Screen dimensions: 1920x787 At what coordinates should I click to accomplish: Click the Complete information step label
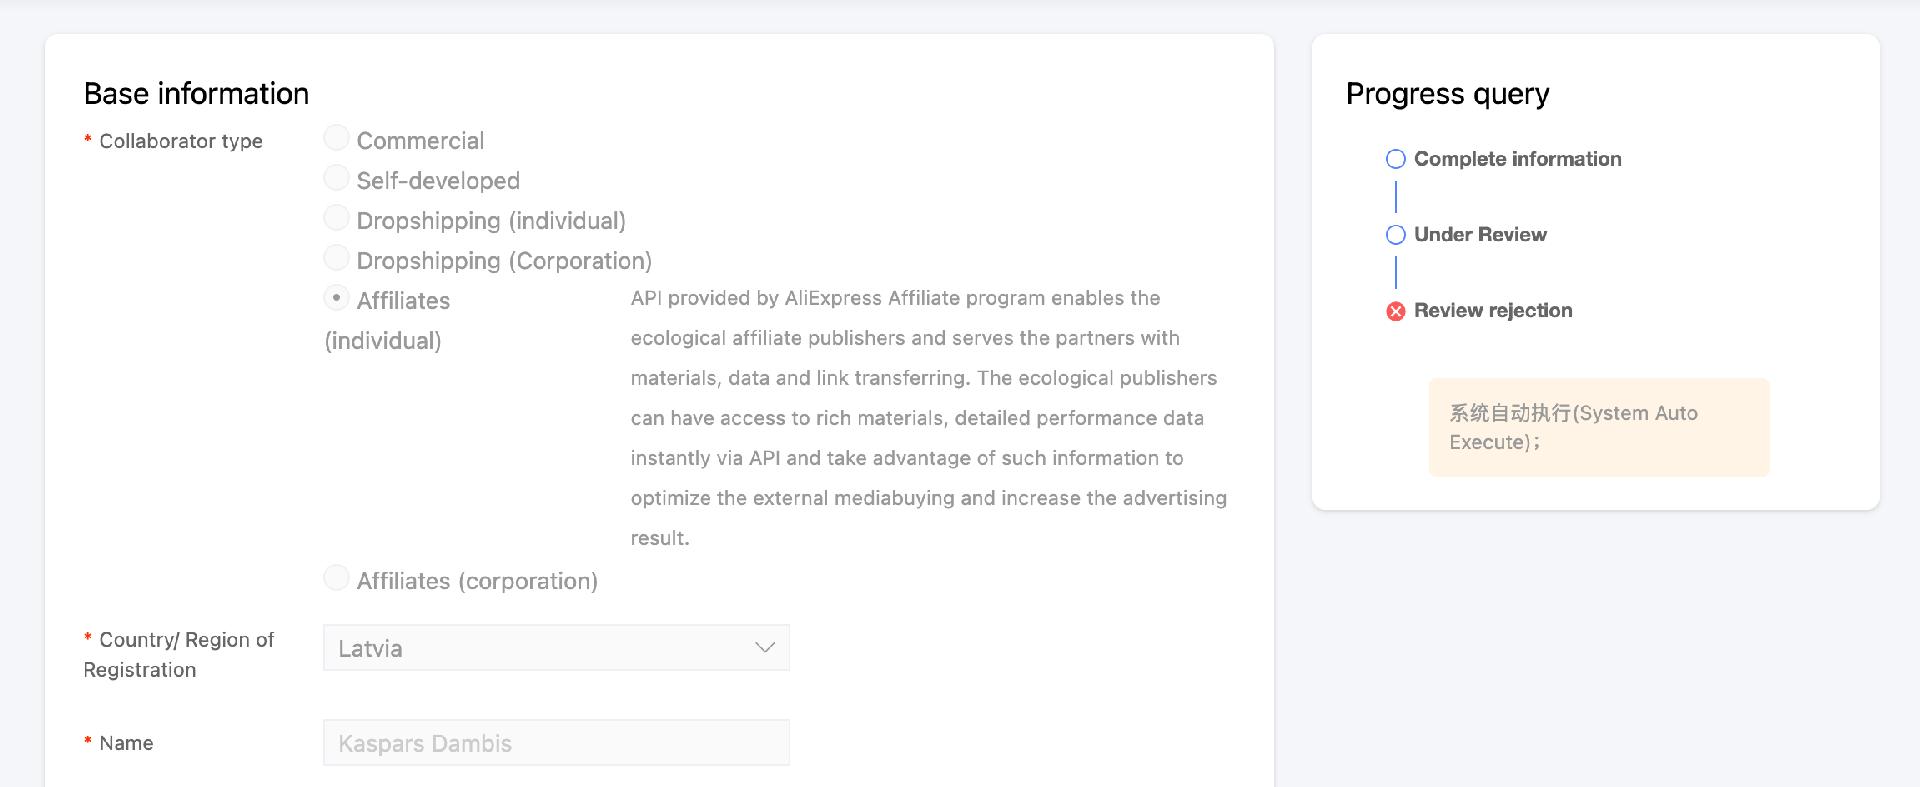pyautogui.click(x=1517, y=159)
